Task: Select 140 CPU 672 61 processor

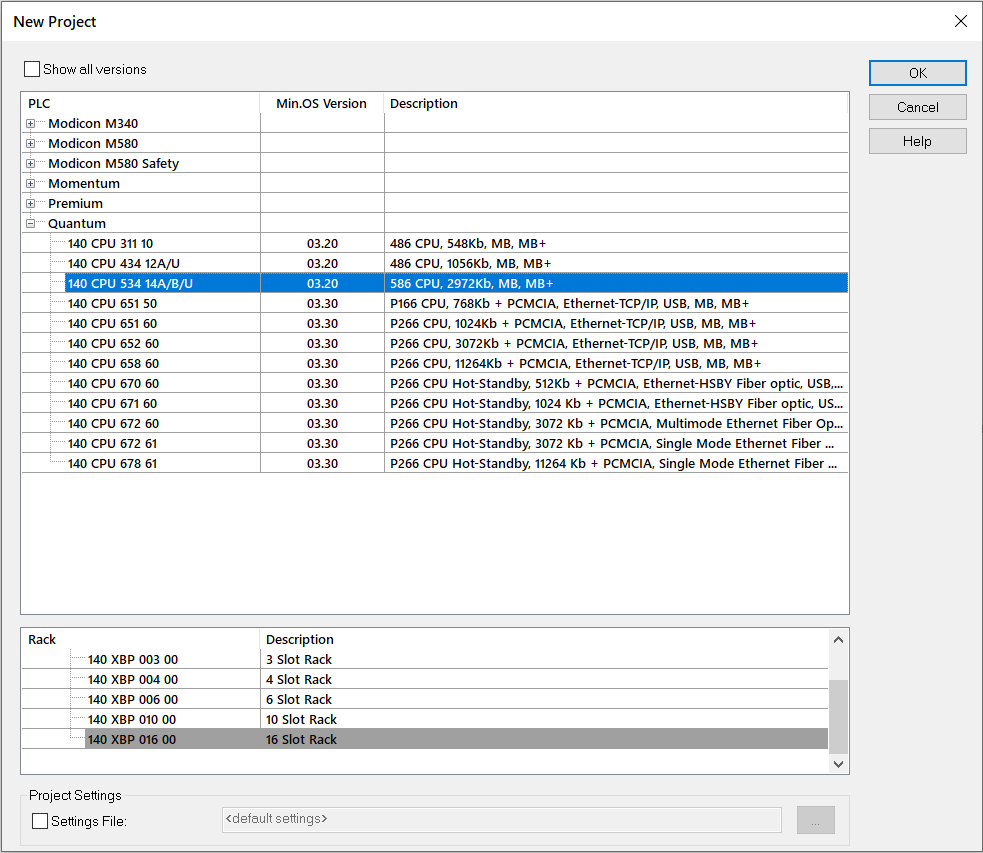Action: click(434, 444)
